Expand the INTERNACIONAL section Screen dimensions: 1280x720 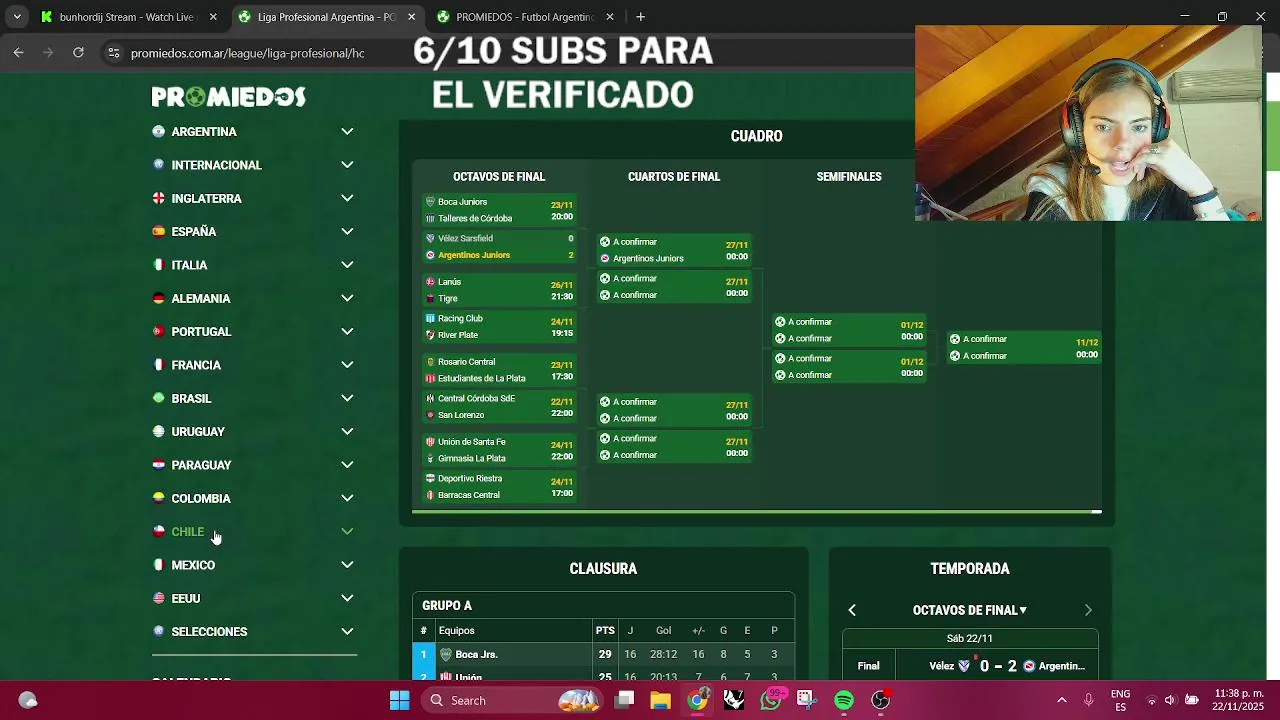347,165
